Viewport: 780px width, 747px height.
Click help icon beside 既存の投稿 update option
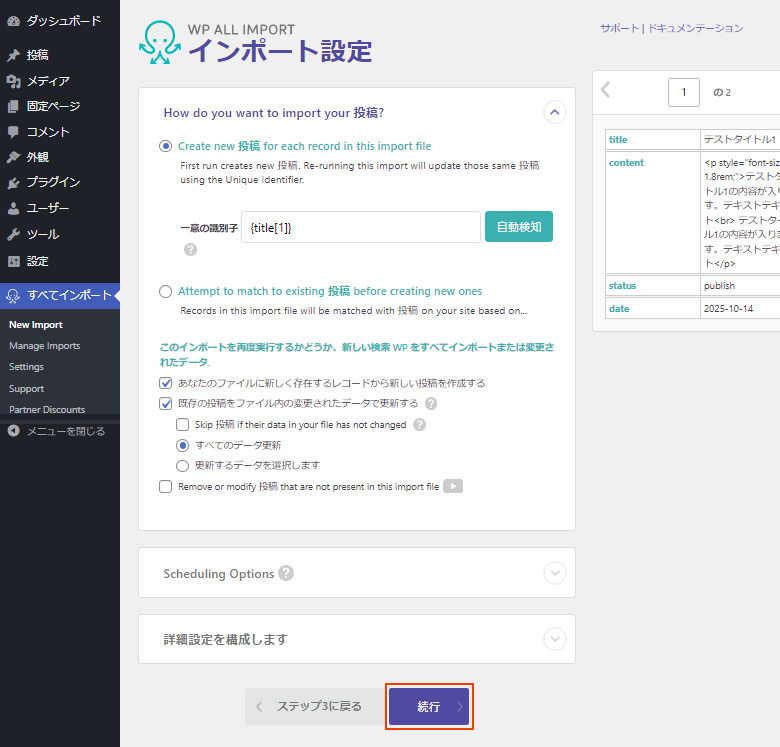coord(431,404)
